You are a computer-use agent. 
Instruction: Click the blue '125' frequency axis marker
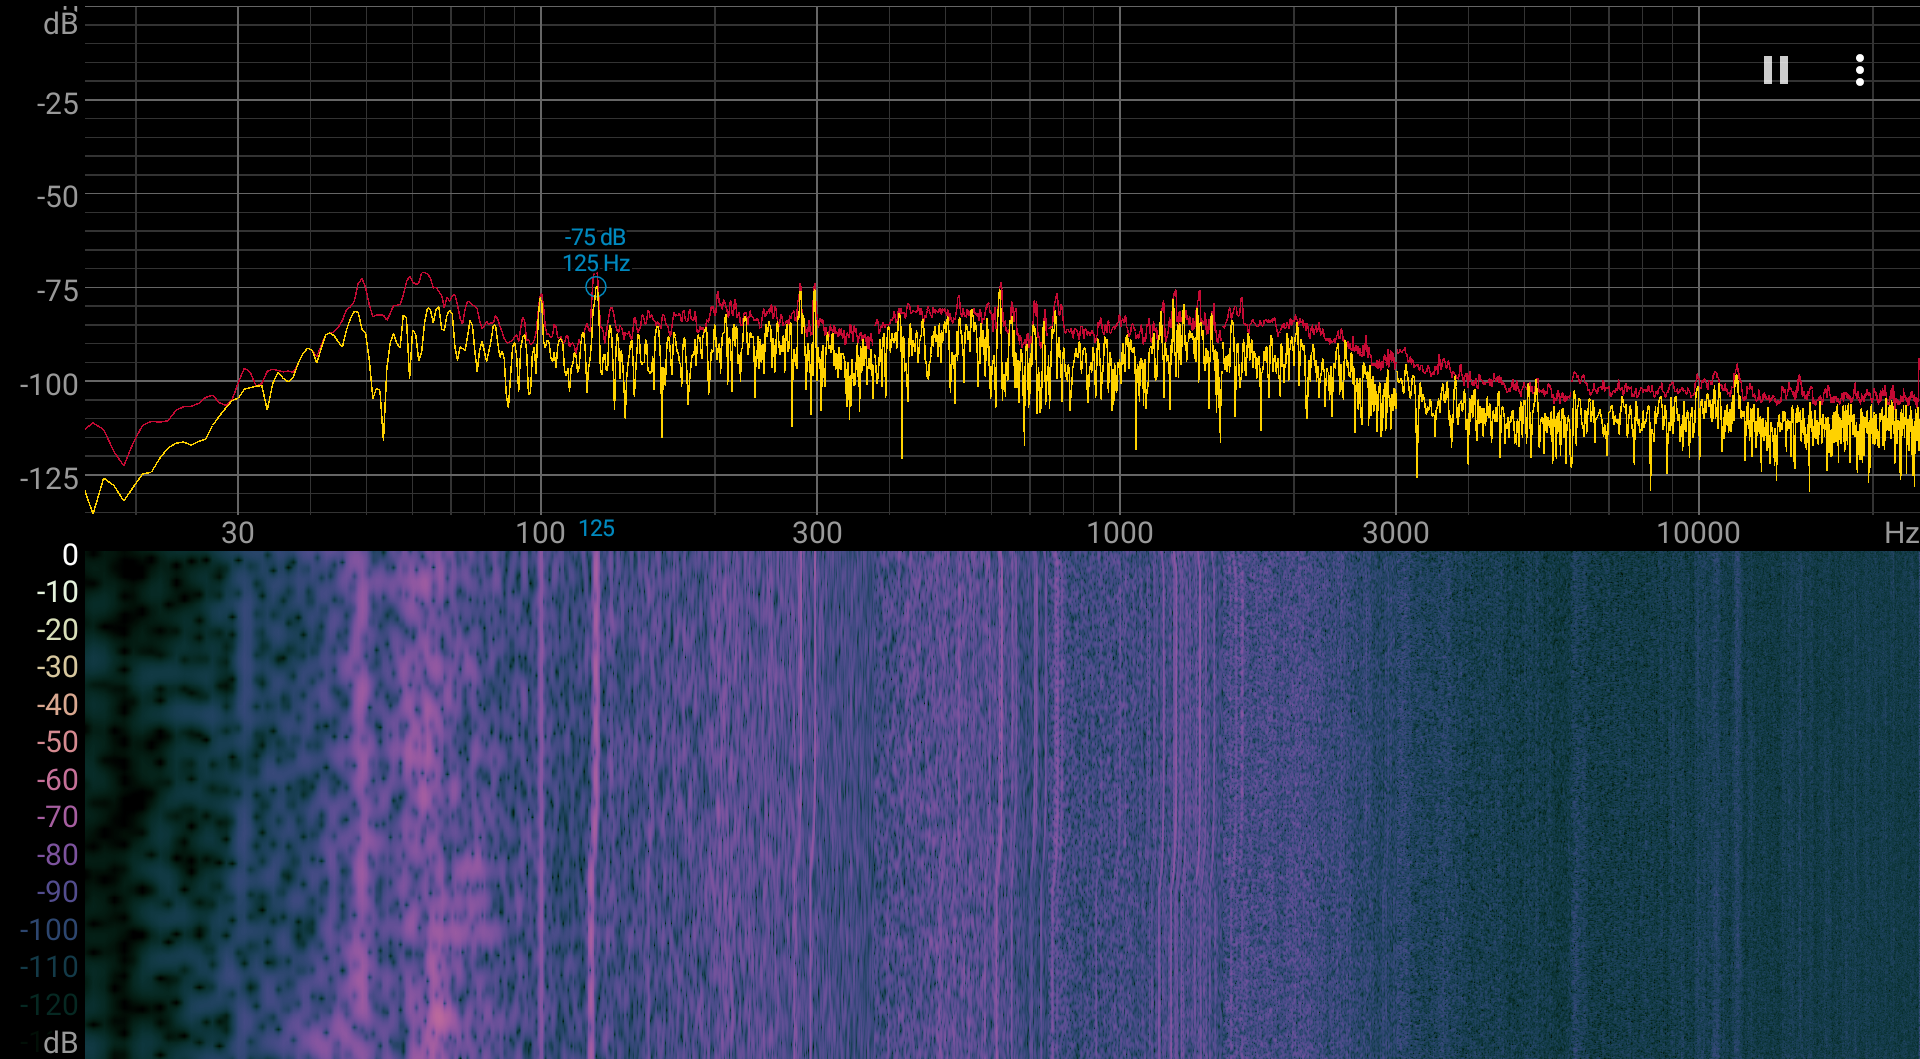click(596, 529)
